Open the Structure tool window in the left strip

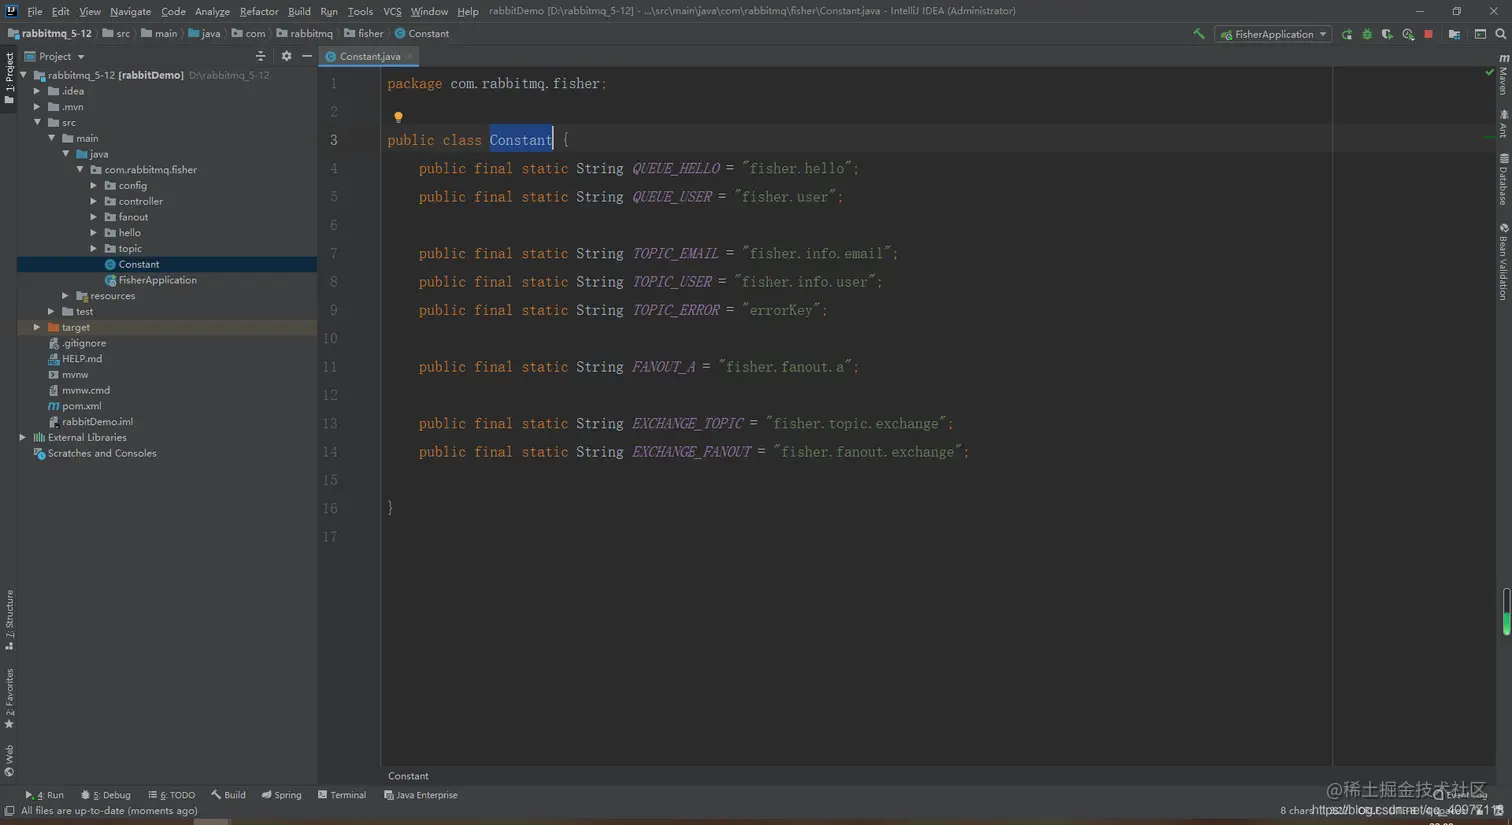(9, 619)
